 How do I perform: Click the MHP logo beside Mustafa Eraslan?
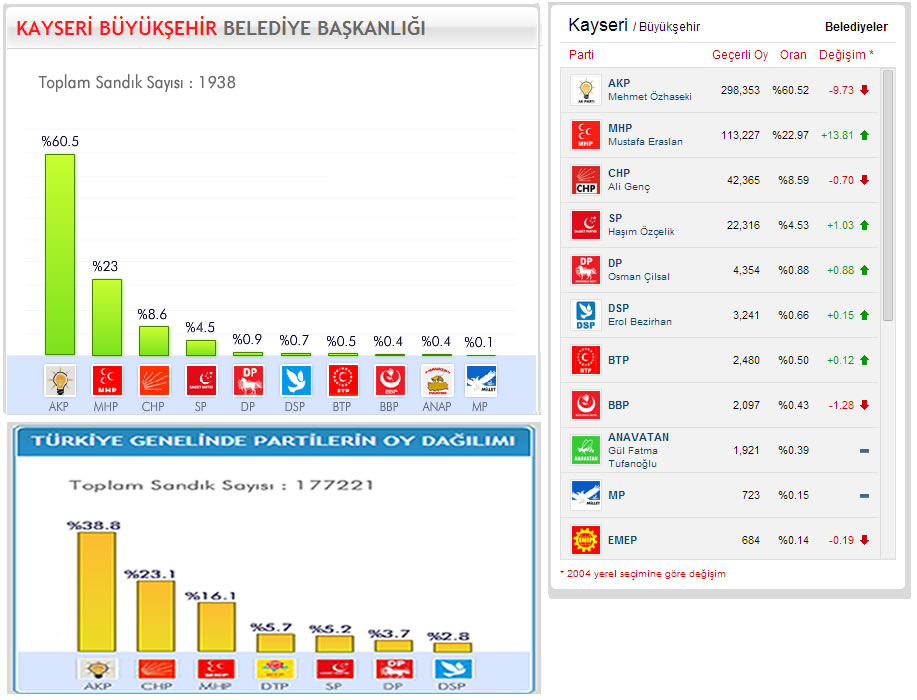tap(585, 135)
